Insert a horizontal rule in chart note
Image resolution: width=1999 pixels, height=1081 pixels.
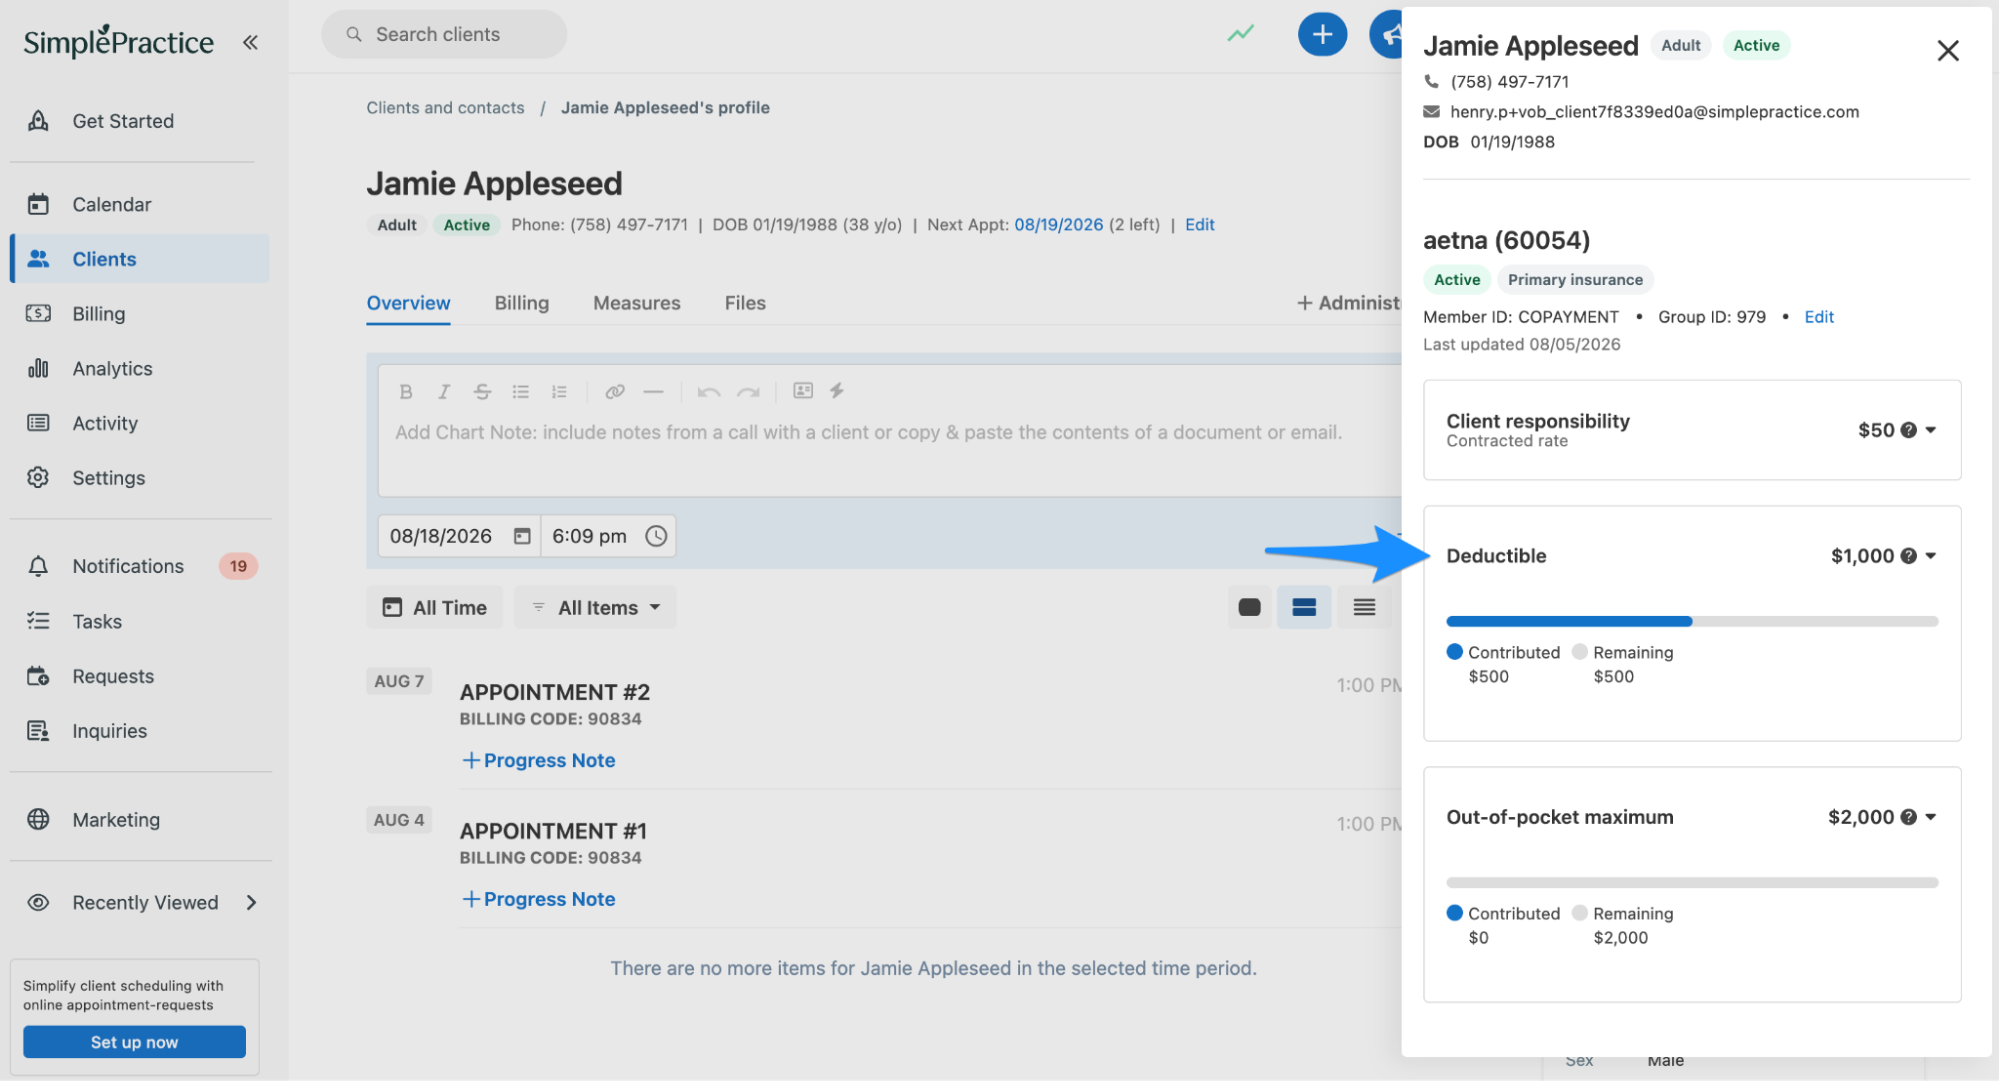pyautogui.click(x=654, y=391)
